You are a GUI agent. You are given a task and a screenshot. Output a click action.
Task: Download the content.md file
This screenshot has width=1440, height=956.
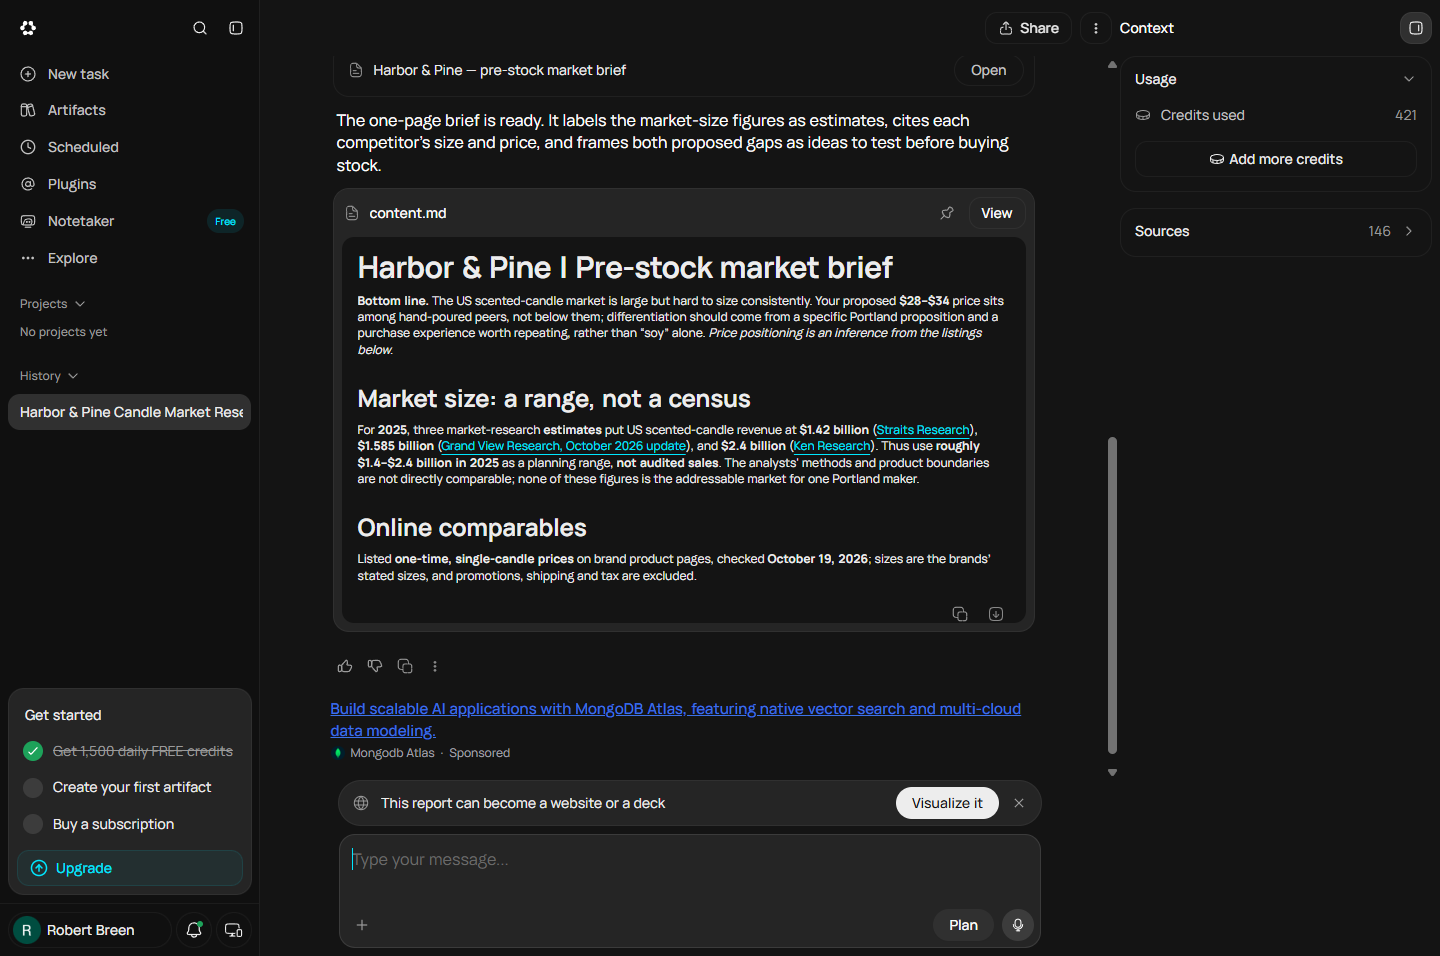pos(996,614)
